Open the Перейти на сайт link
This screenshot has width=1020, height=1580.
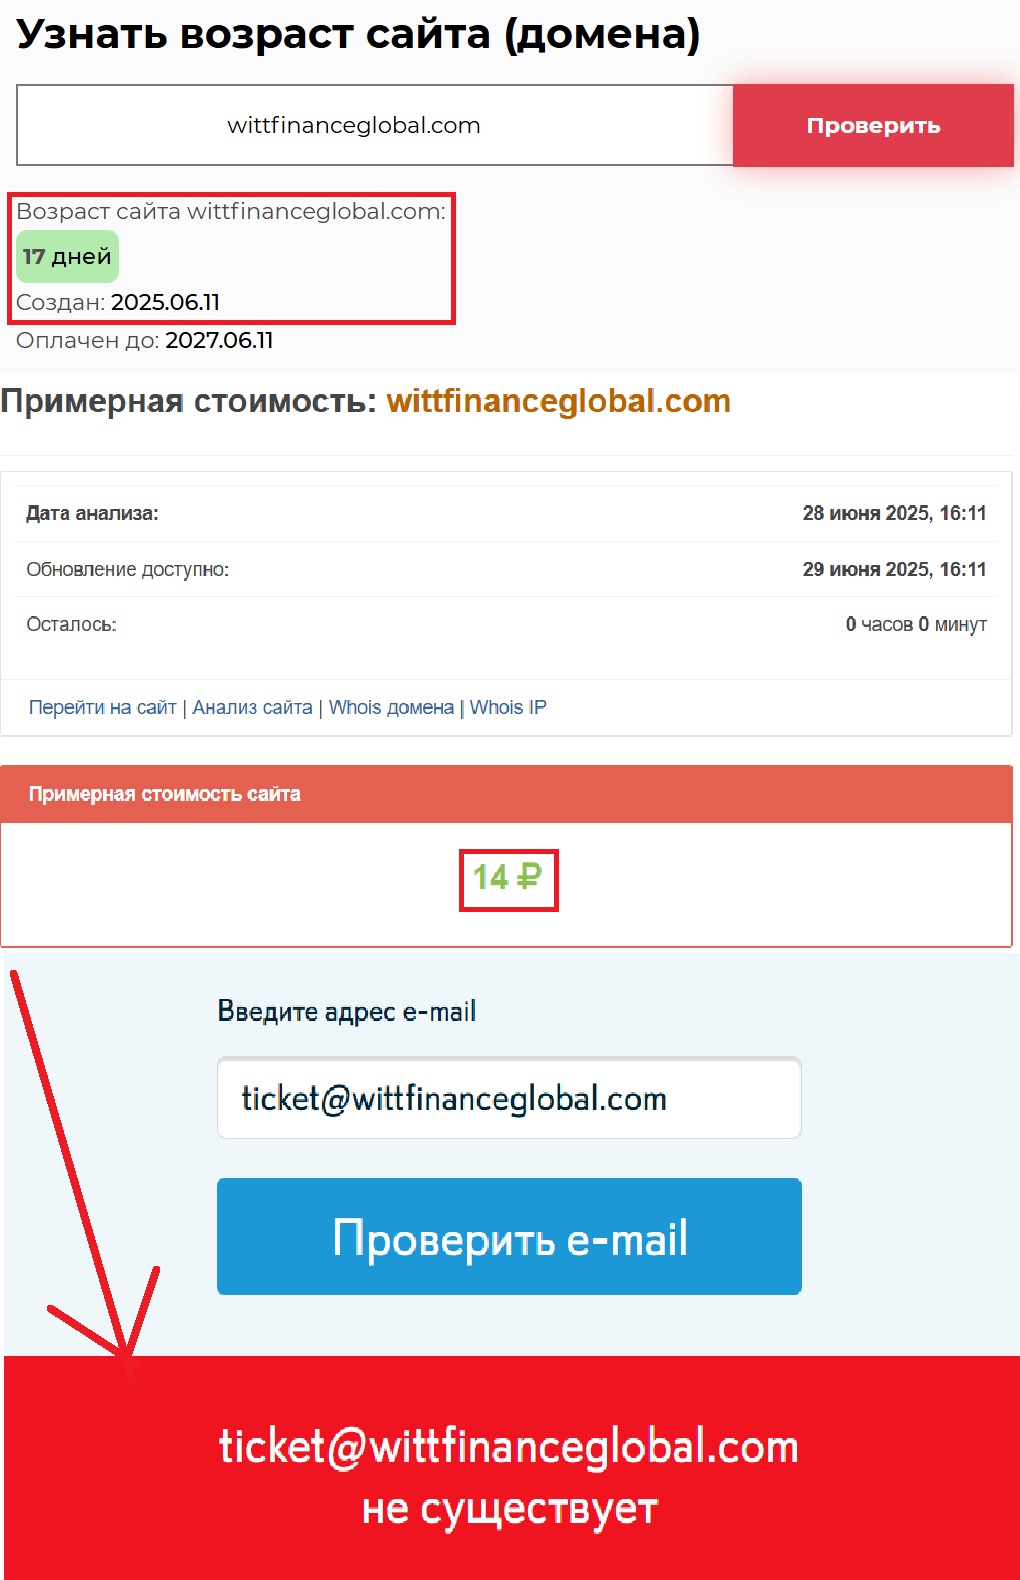(102, 708)
